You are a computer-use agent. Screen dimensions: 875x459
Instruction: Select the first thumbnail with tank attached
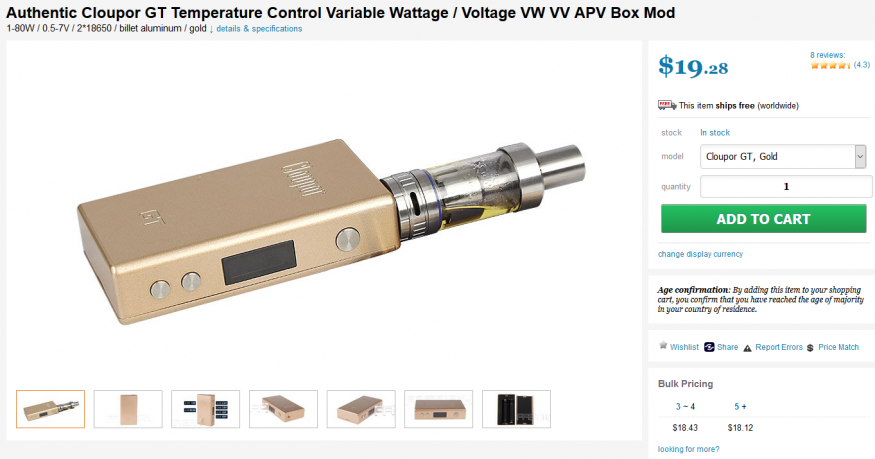[50, 409]
